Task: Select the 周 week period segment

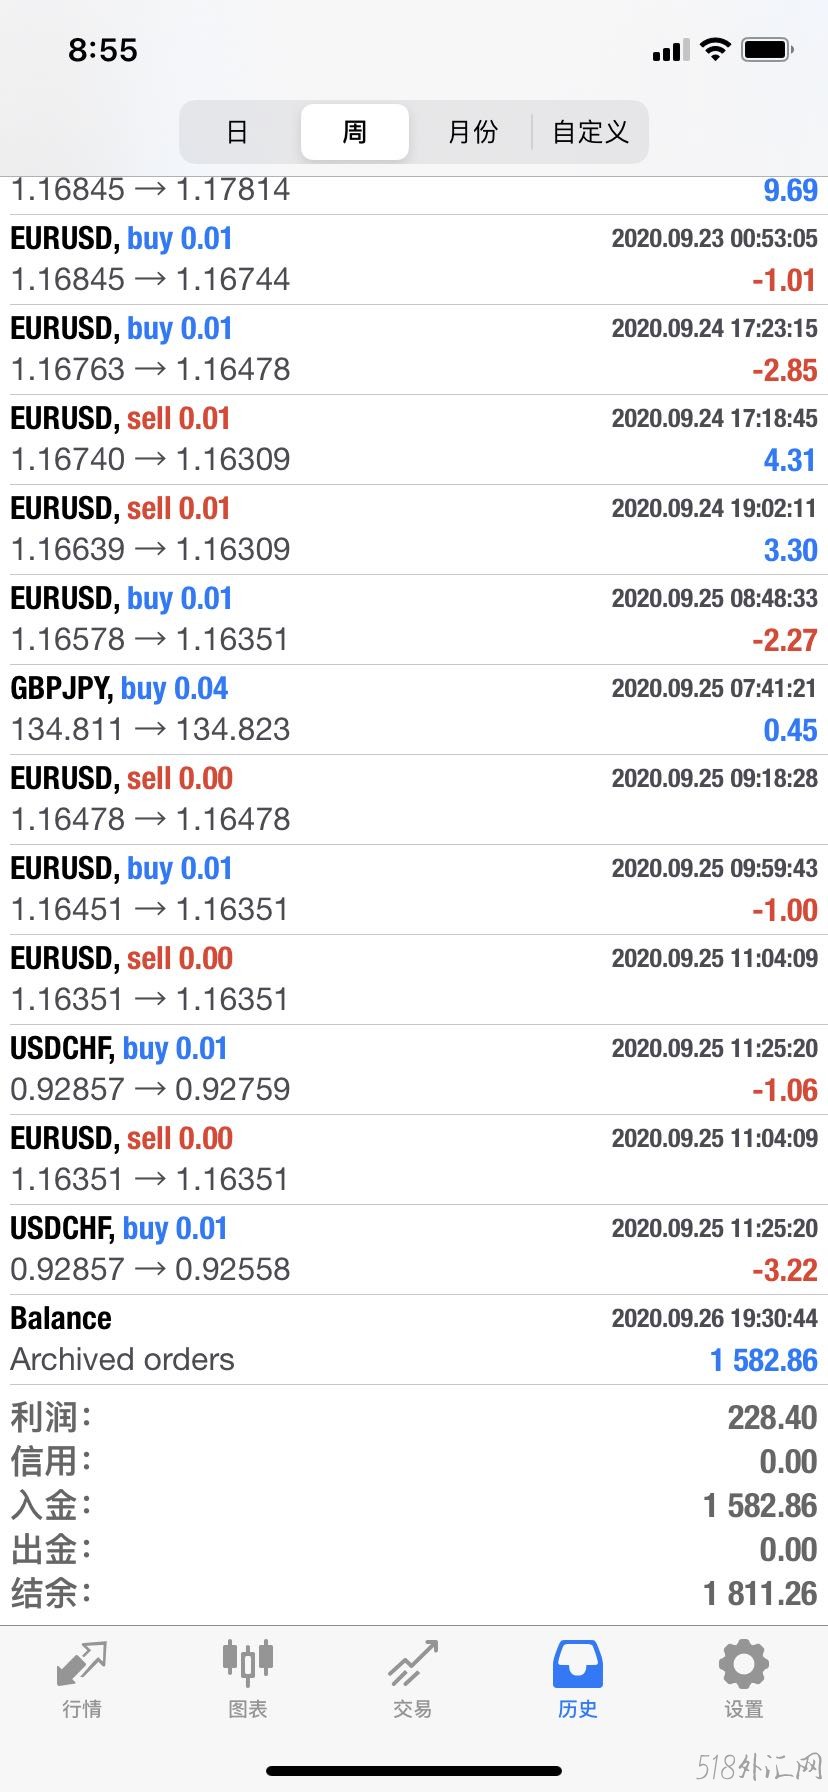Action: click(355, 132)
